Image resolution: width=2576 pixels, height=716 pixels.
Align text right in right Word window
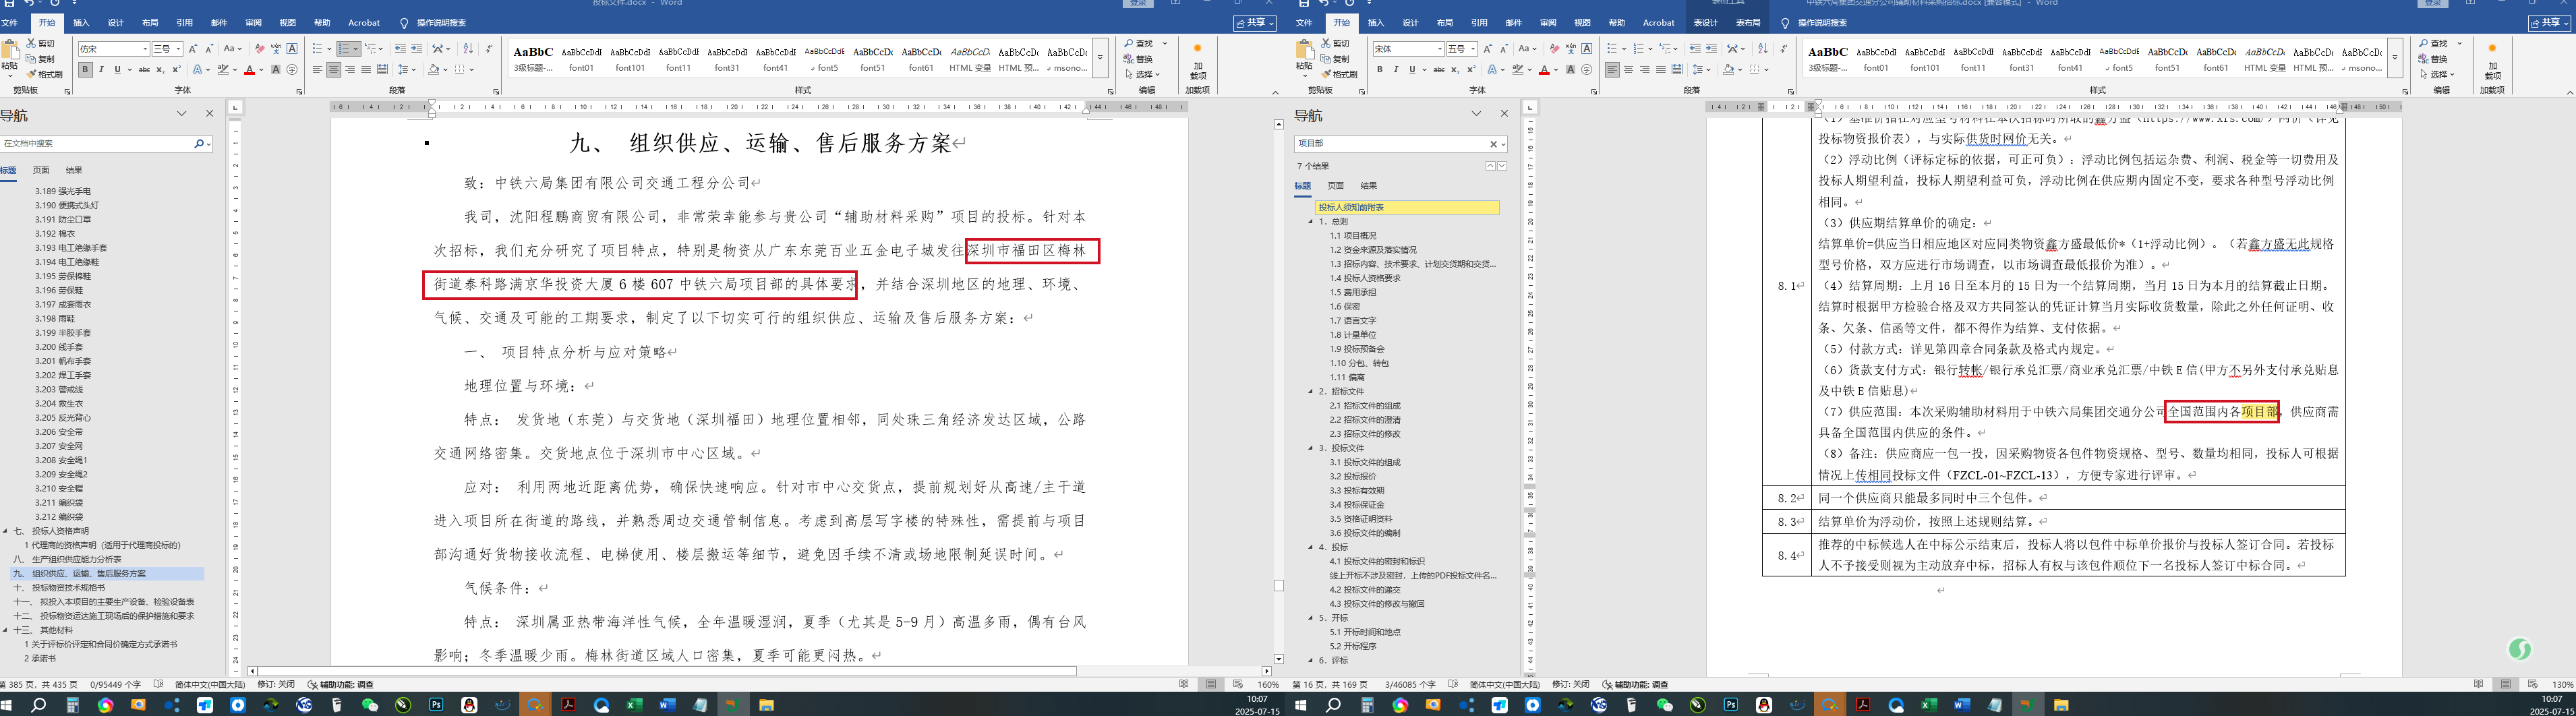1645,70
